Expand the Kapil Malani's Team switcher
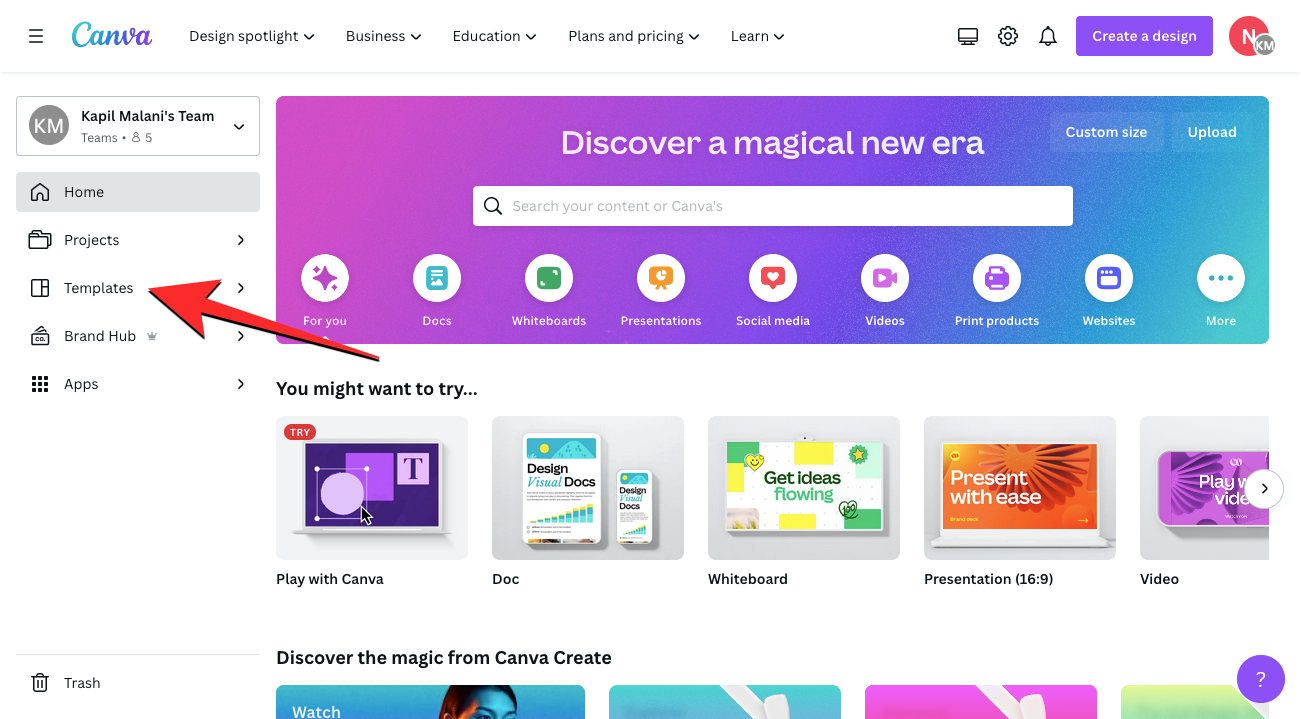This screenshot has height=719, width=1301. click(x=138, y=126)
